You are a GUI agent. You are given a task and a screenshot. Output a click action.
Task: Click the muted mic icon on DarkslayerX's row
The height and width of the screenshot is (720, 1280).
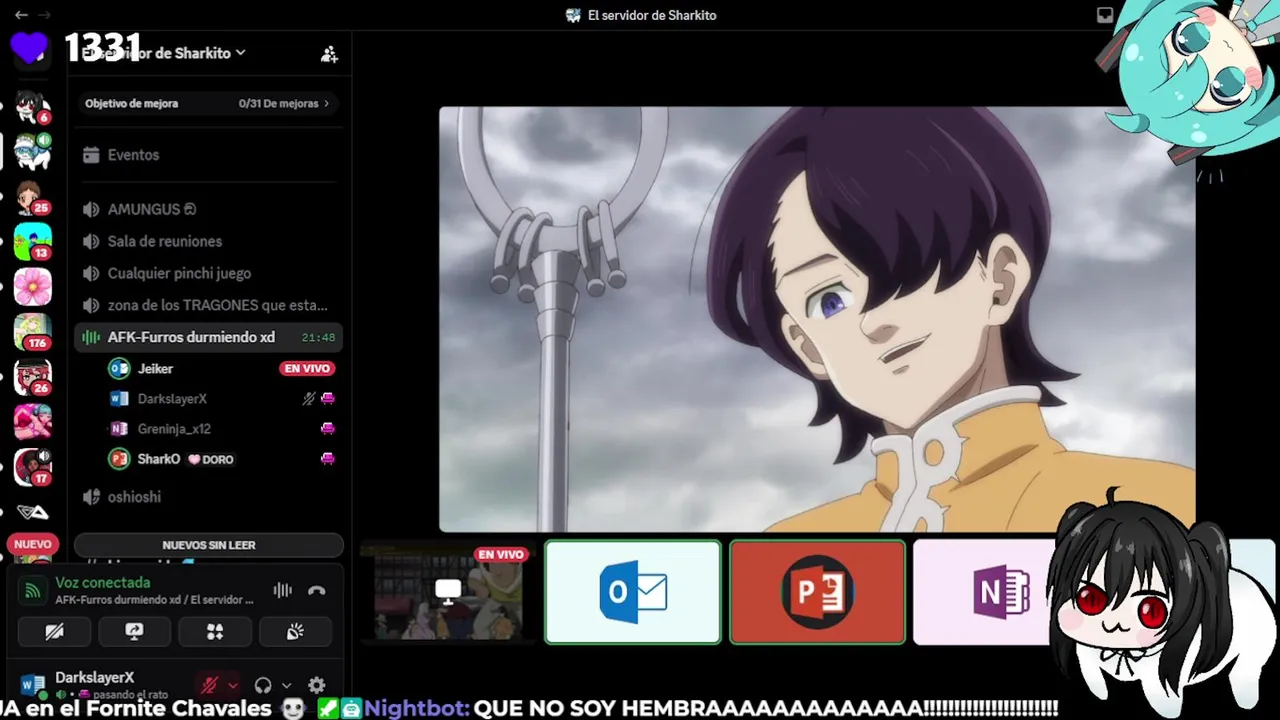coord(309,399)
